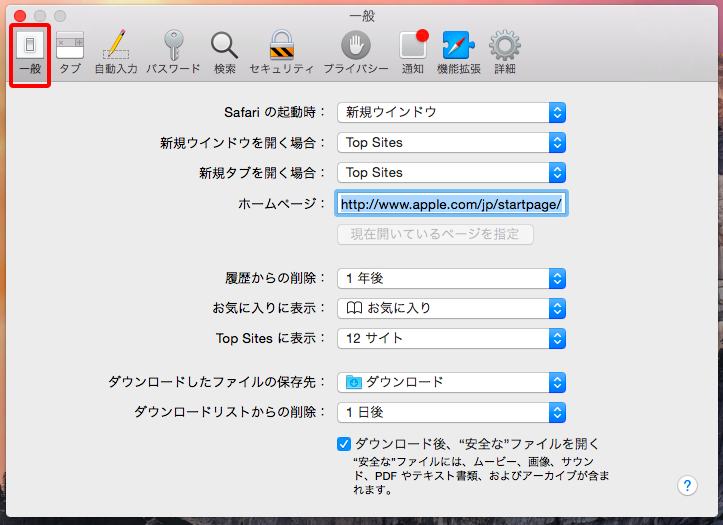This screenshot has width=723, height=525.
Task: Open the 新規タブを開く場合 popup menu
Action: [x=451, y=173]
